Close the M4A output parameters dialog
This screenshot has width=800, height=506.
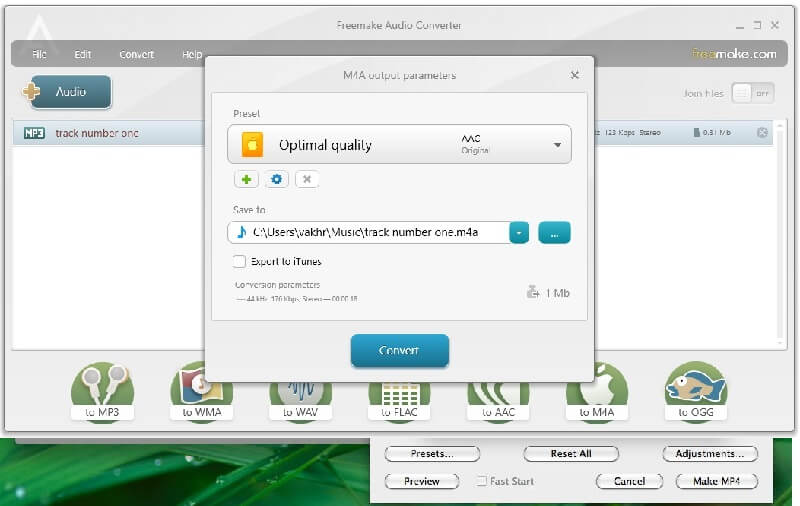click(575, 75)
